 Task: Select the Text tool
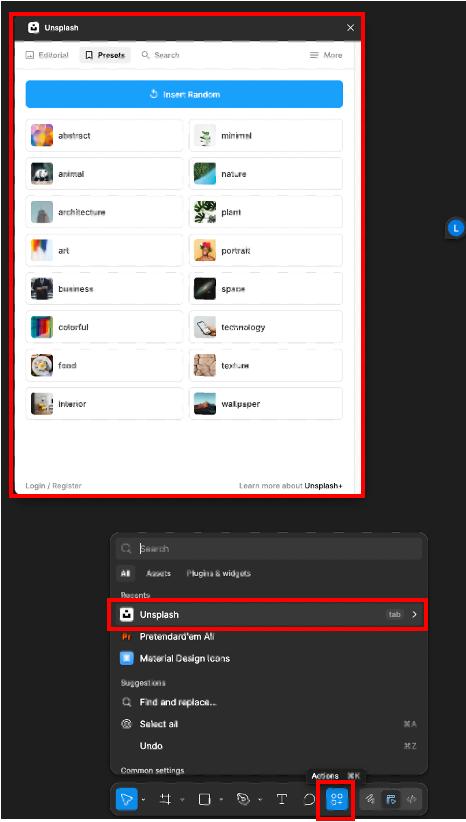[281, 799]
